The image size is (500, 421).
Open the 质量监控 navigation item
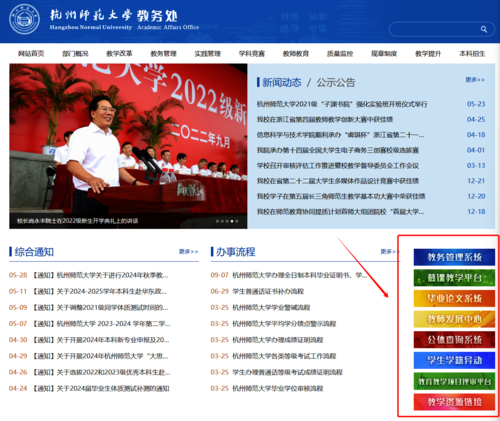pos(340,53)
